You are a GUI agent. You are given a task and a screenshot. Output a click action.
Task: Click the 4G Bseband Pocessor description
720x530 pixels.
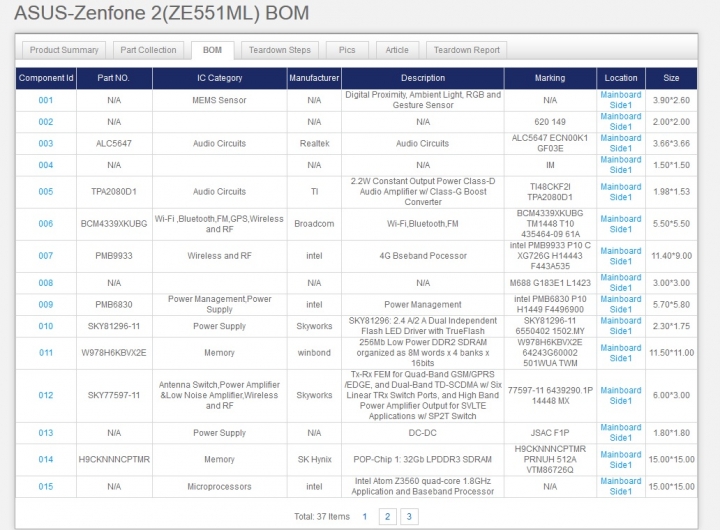click(x=423, y=256)
